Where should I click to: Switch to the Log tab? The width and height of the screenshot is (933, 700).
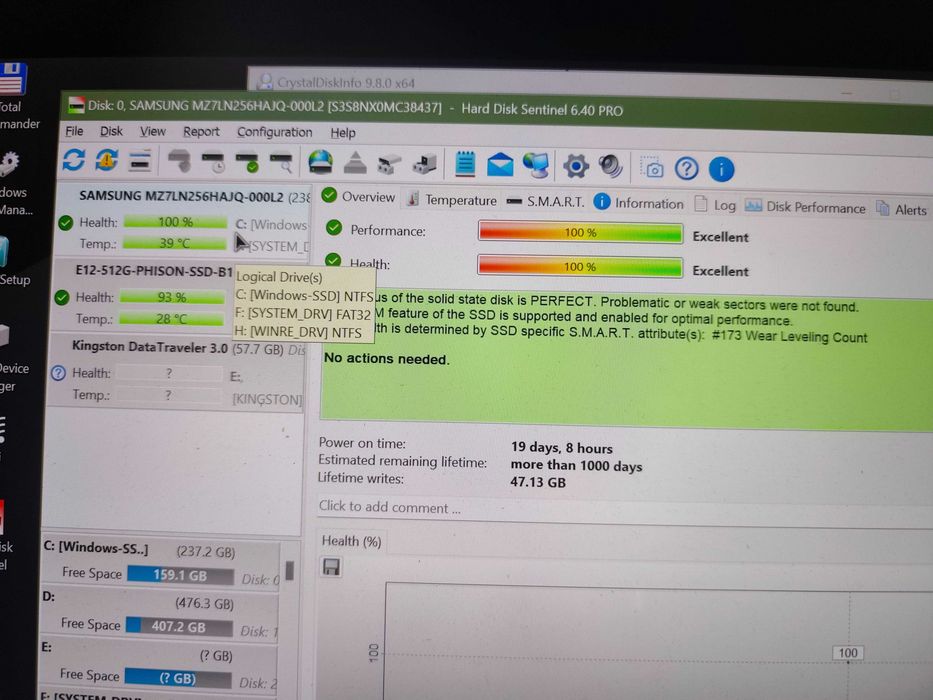point(716,205)
